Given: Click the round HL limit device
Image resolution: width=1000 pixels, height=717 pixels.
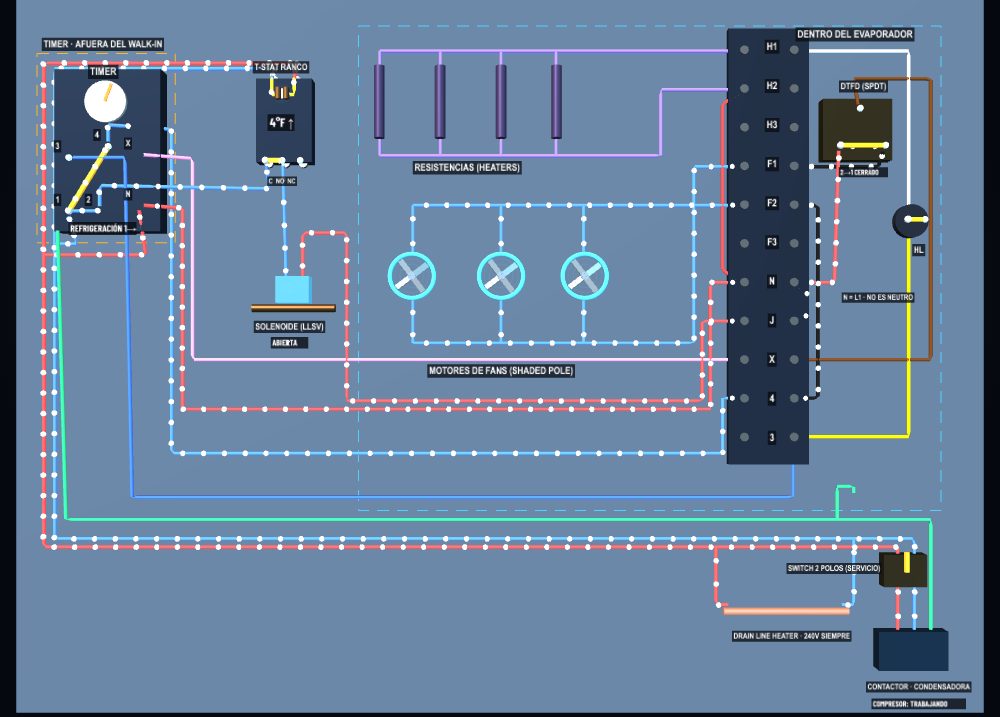Looking at the screenshot, I should (x=910, y=221).
